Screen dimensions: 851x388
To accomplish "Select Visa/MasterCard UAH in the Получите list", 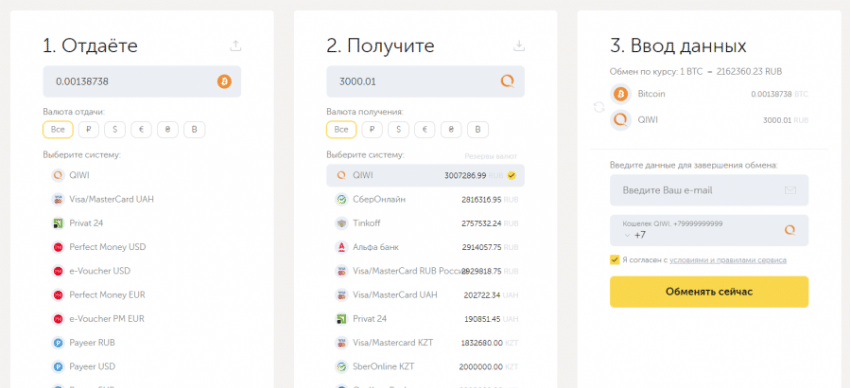I will [425, 295].
